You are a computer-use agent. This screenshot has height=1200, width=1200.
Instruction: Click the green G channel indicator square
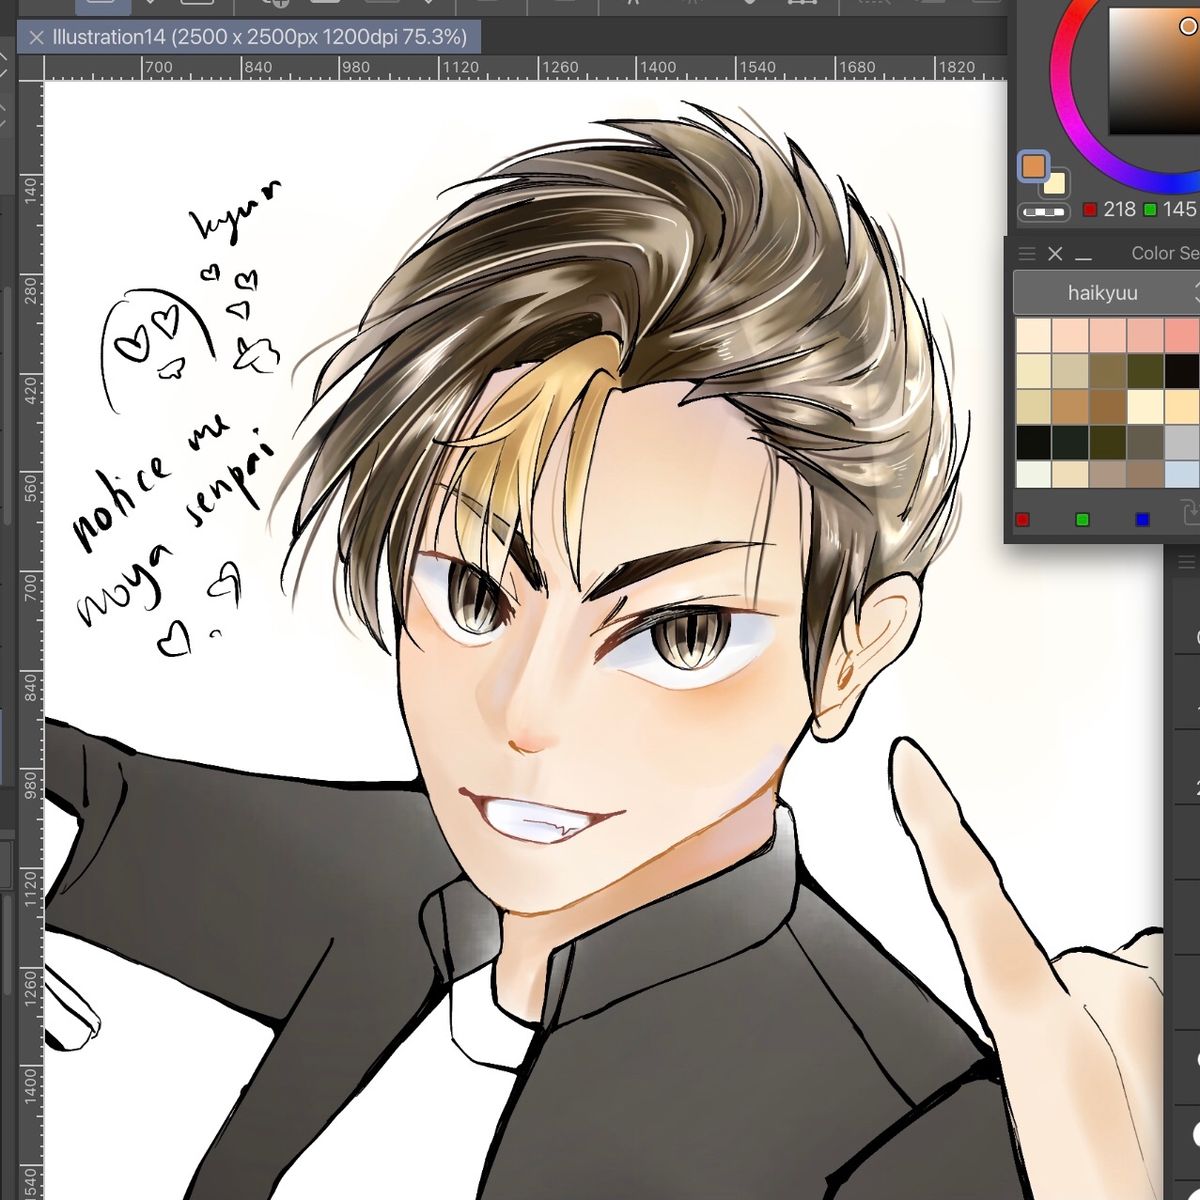(x=1150, y=210)
